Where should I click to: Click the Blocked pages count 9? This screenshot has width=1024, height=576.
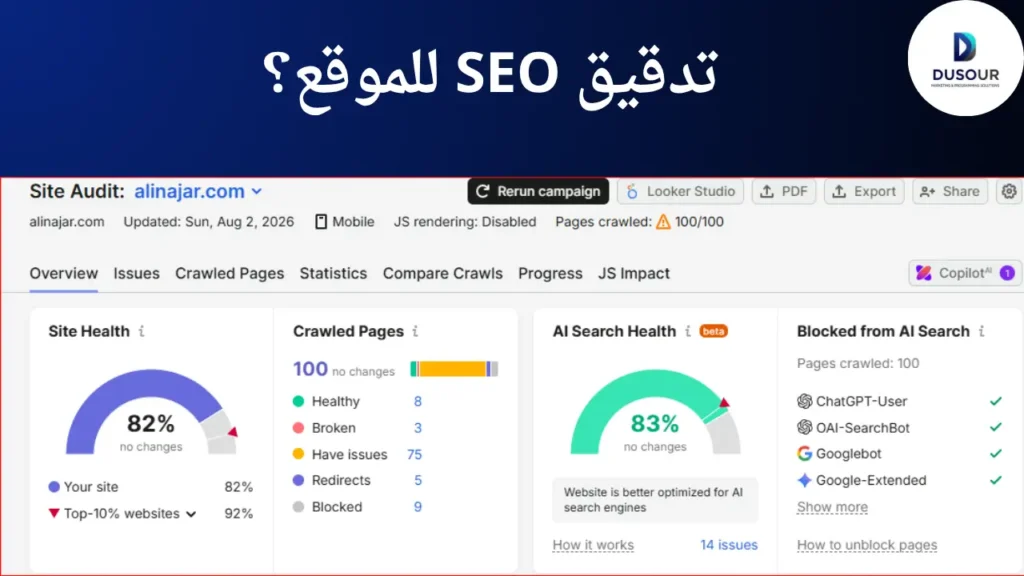417,507
